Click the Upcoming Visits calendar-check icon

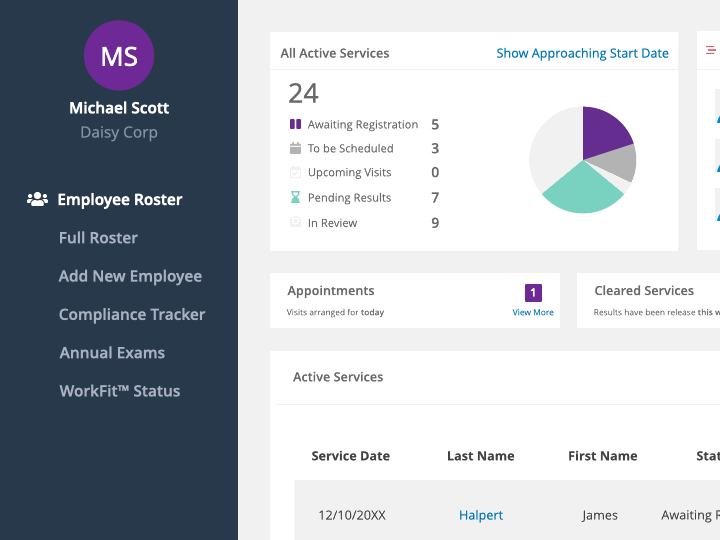[295, 173]
